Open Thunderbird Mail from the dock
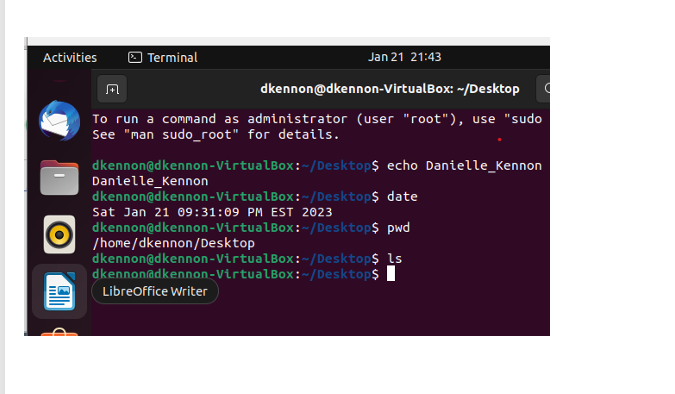Screen dimensions: 675x394 pos(59,121)
